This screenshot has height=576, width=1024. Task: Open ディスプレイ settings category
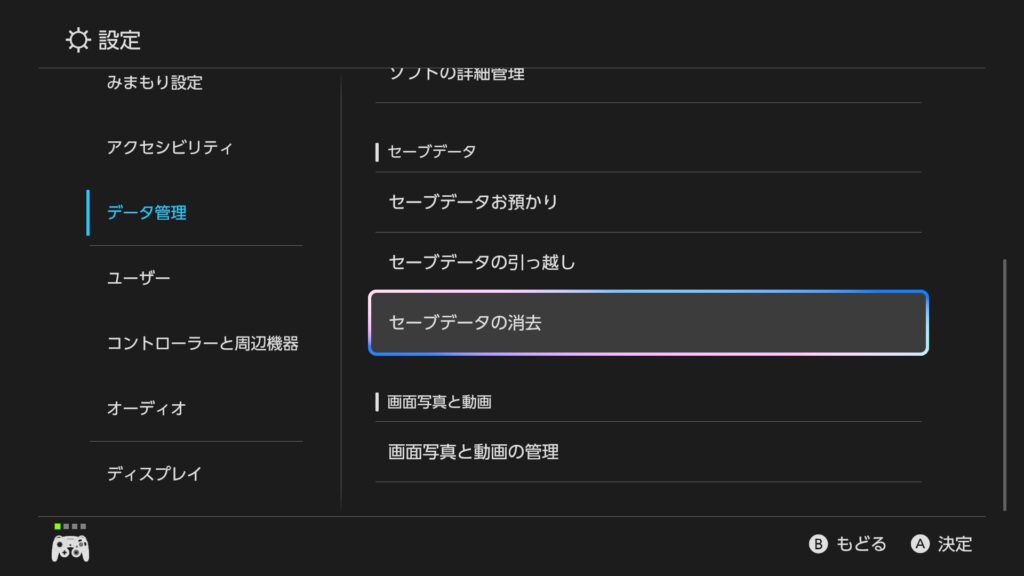[154, 474]
